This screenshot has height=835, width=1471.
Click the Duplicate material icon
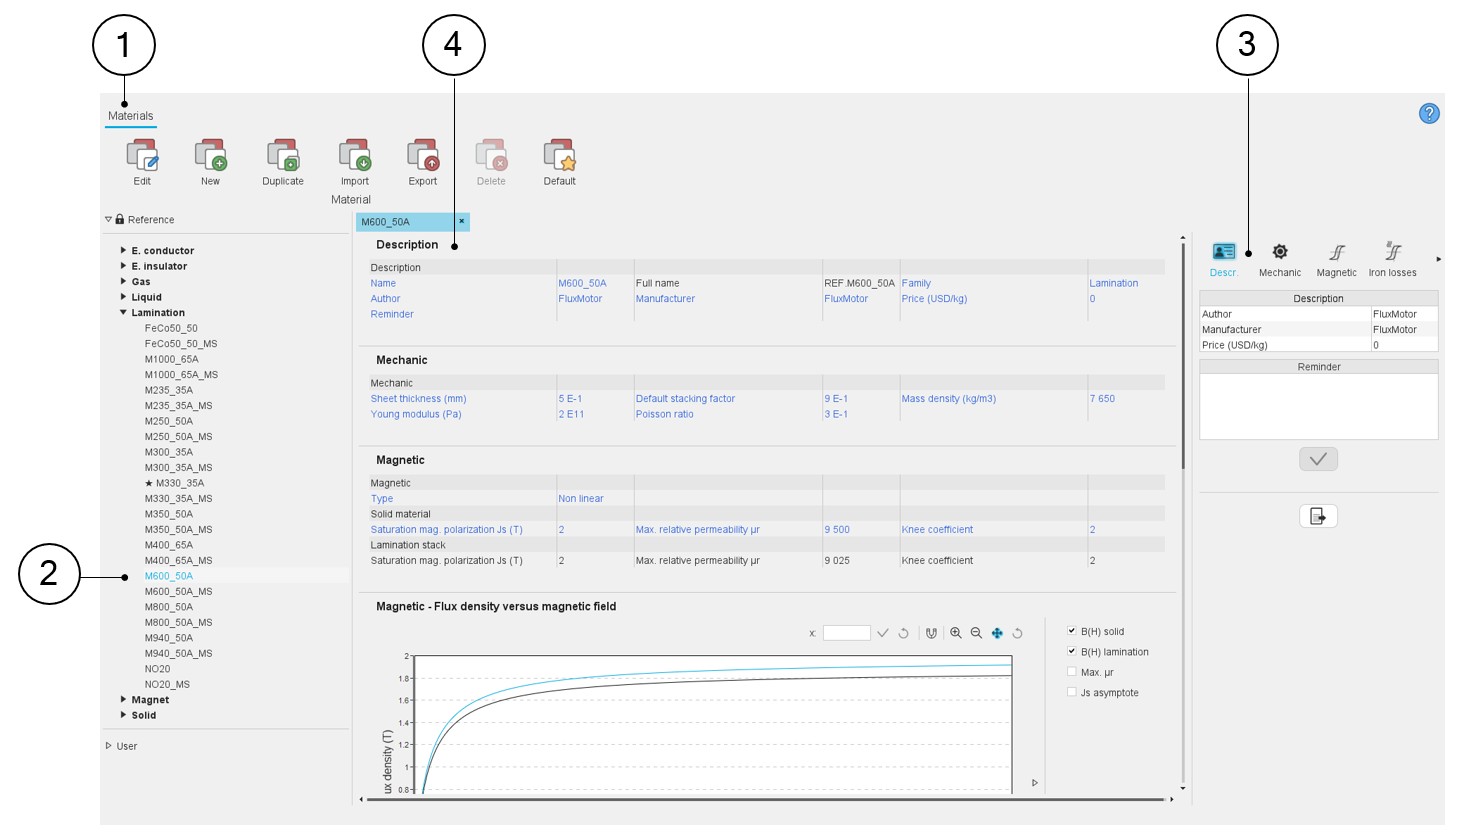pos(283,157)
